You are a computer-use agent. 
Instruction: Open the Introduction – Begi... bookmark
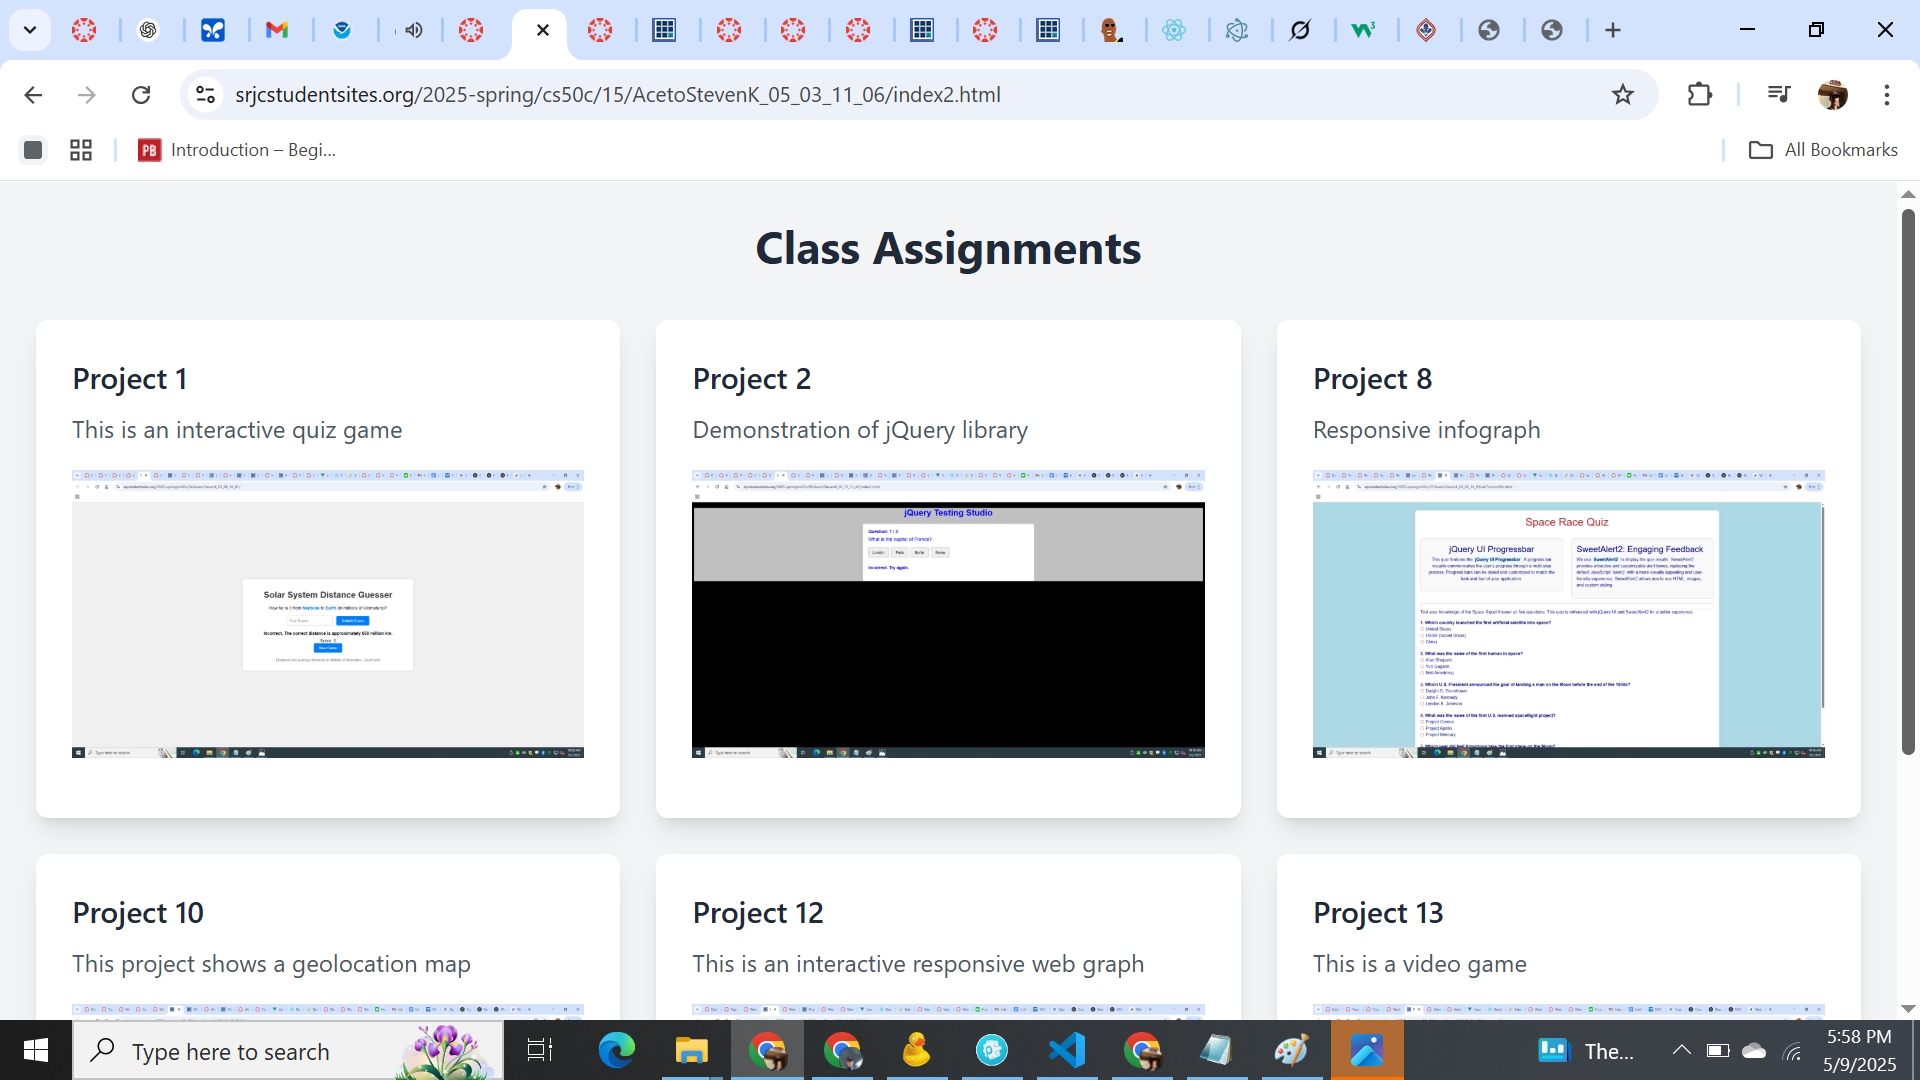(x=237, y=150)
